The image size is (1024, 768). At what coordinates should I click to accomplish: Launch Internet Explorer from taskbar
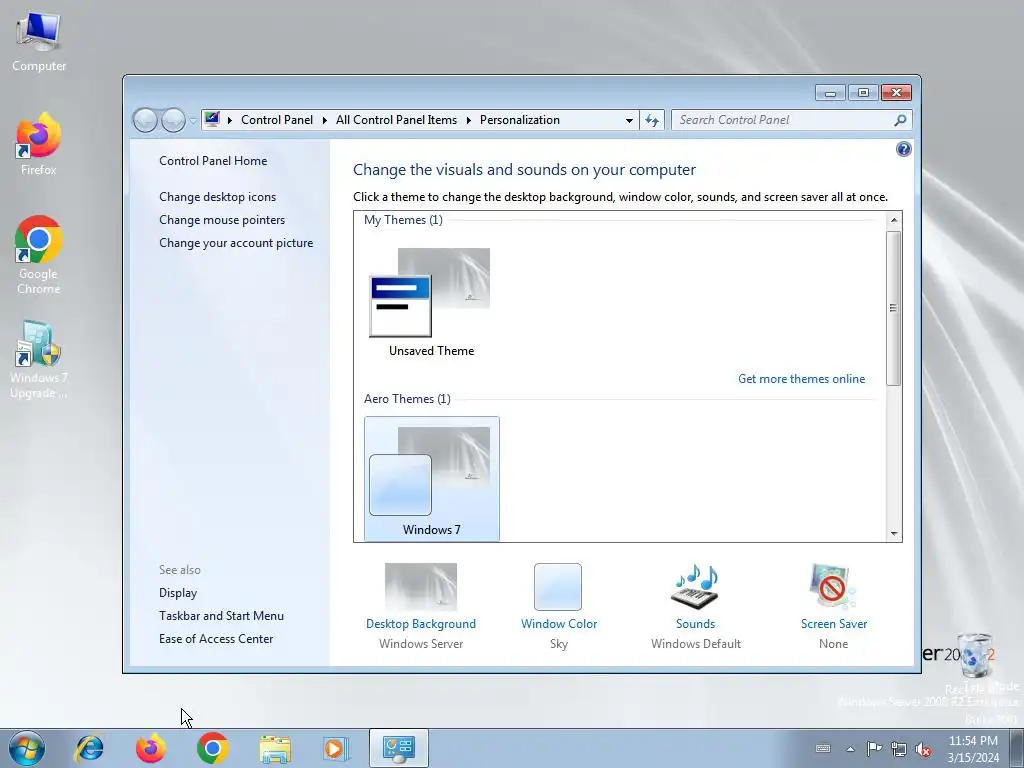tap(89, 748)
